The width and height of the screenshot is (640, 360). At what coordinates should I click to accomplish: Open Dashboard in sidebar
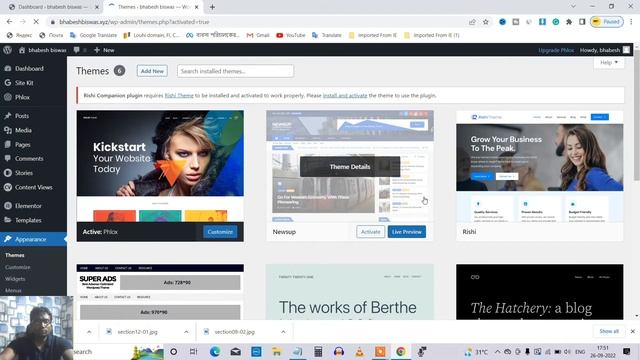coord(29,69)
